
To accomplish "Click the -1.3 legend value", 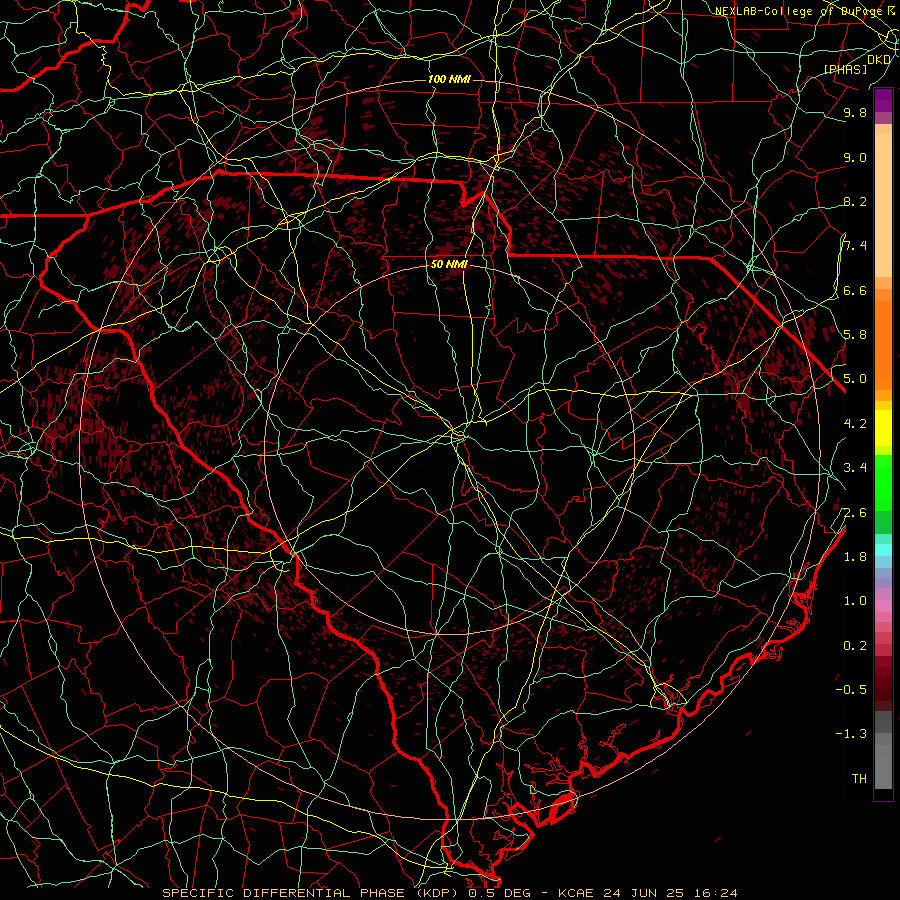I will click(851, 734).
